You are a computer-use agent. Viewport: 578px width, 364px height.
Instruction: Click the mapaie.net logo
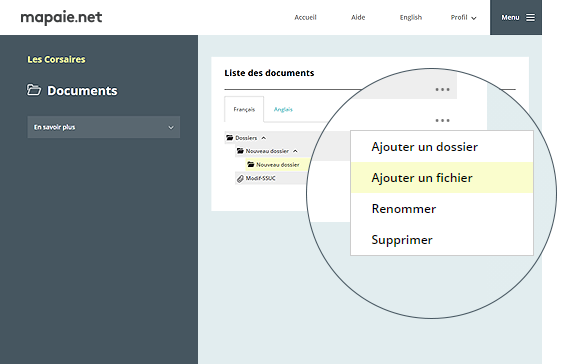tap(61, 17)
